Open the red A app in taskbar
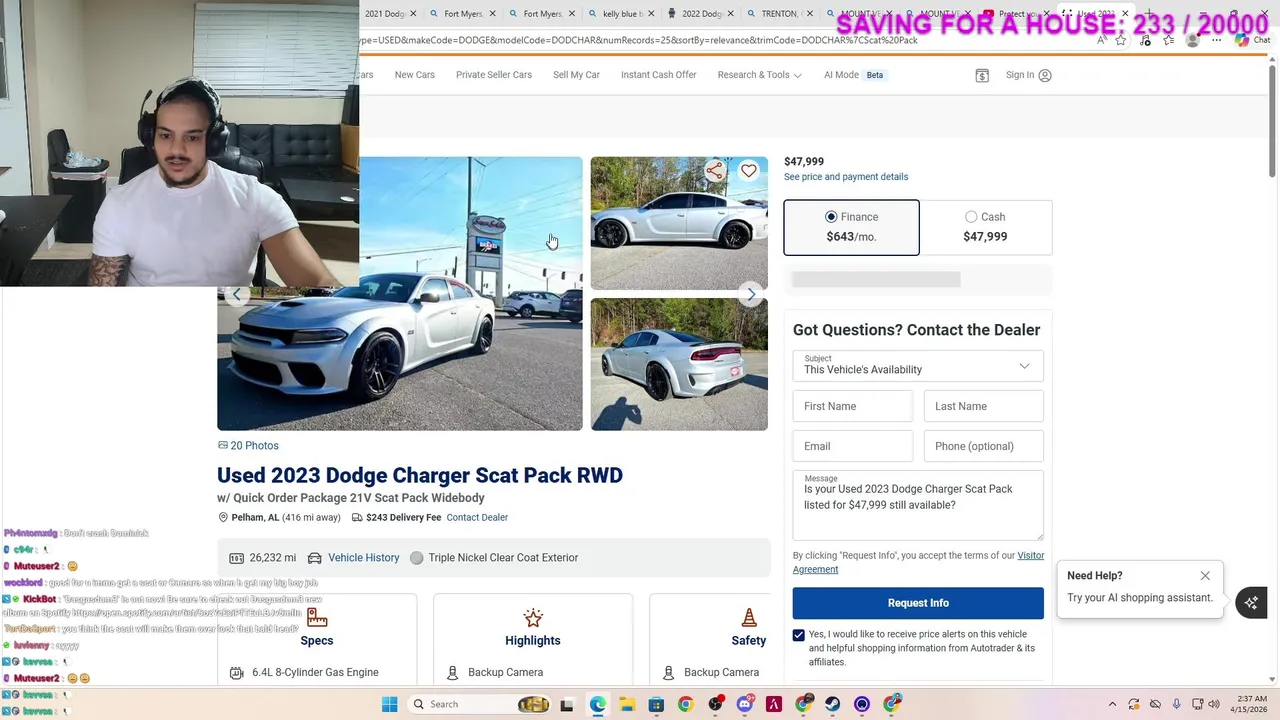Screen dimensions: 1280x720 [773, 704]
